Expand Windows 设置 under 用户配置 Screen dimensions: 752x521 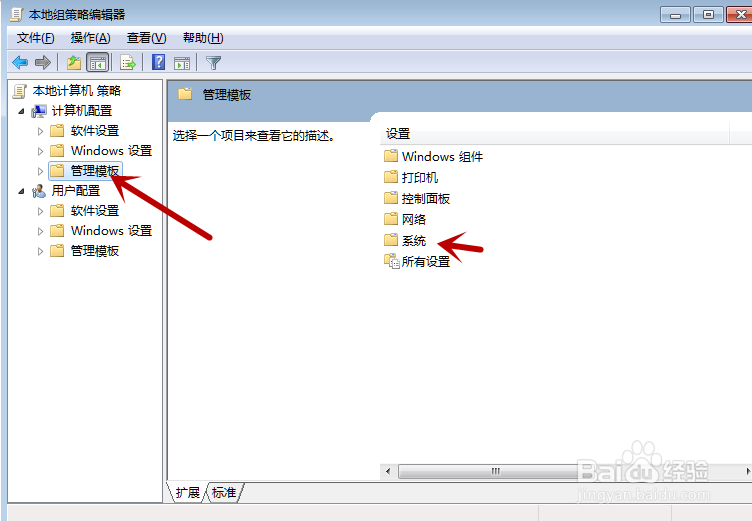(40, 231)
